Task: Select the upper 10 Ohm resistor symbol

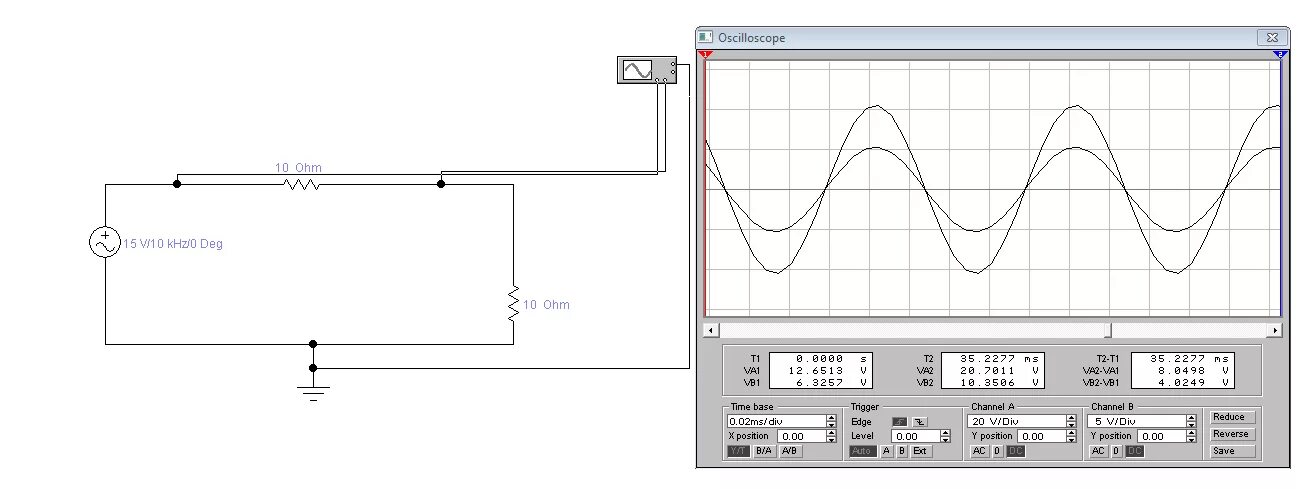Action: (301, 184)
